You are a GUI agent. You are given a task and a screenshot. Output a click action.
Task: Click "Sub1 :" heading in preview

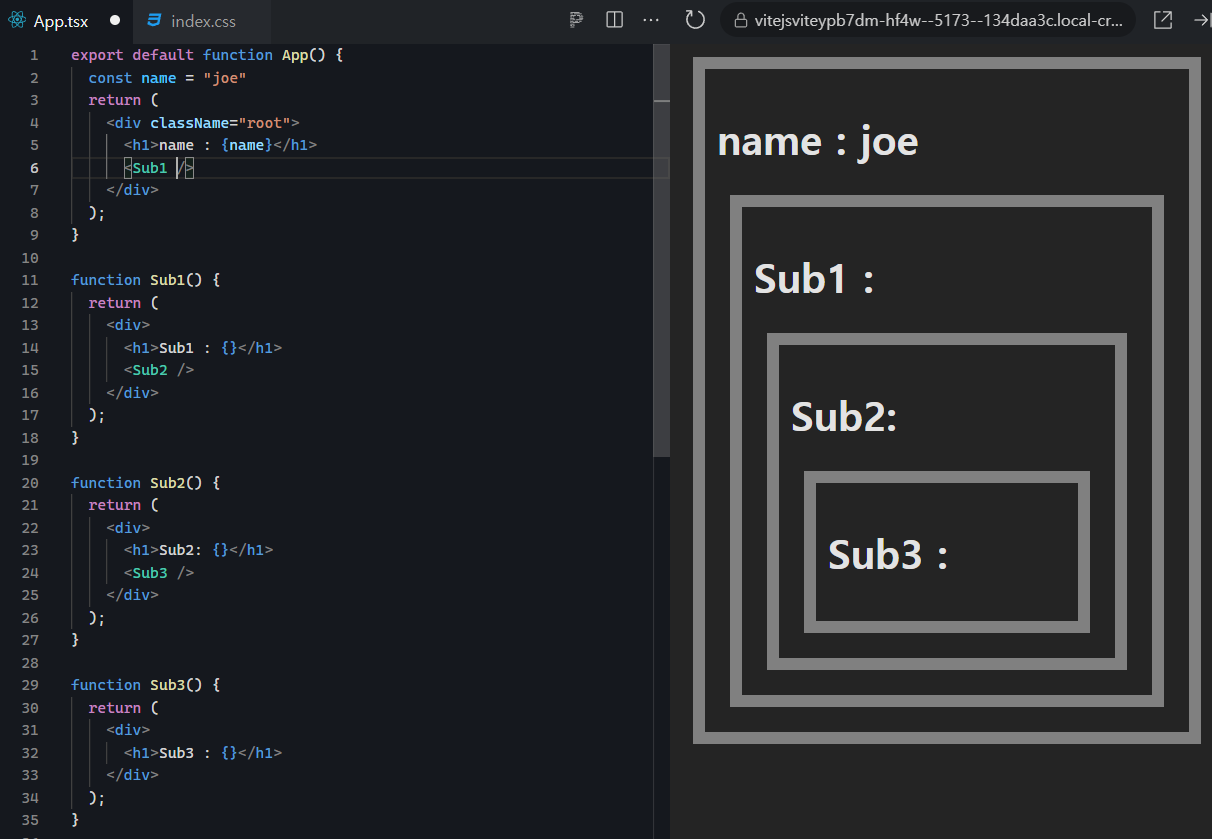[x=814, y=278]
